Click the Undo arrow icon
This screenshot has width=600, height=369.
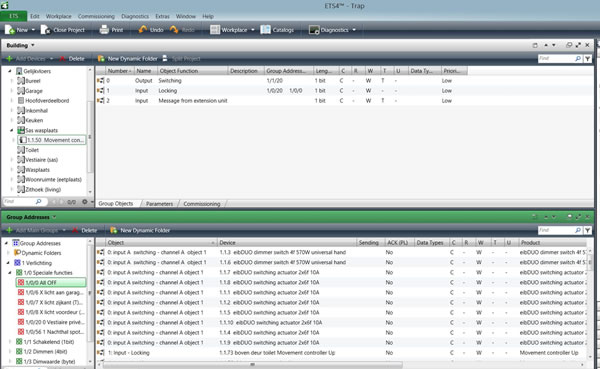click(x=143, y=29)
